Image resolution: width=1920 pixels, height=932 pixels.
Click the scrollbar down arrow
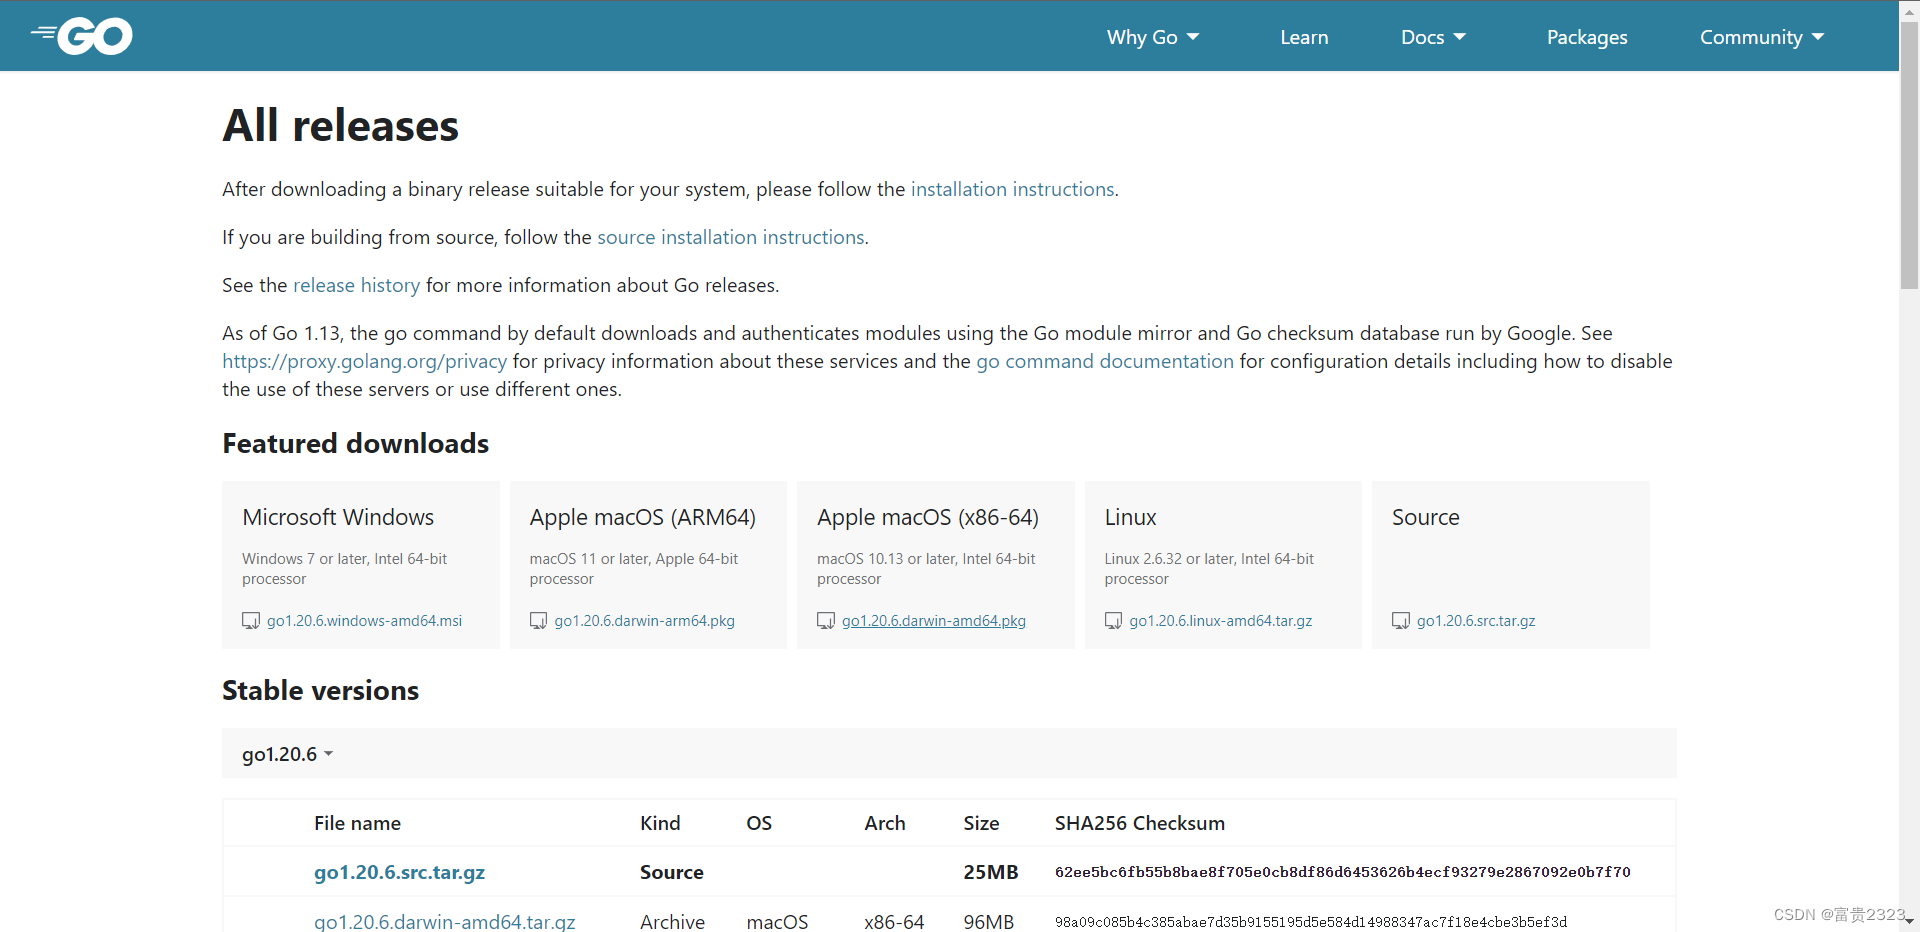tap(1909, 922)
